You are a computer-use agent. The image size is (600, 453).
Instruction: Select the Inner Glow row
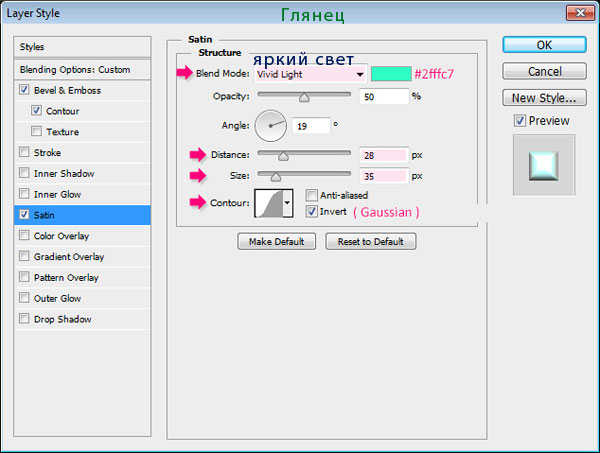point(82,194)
